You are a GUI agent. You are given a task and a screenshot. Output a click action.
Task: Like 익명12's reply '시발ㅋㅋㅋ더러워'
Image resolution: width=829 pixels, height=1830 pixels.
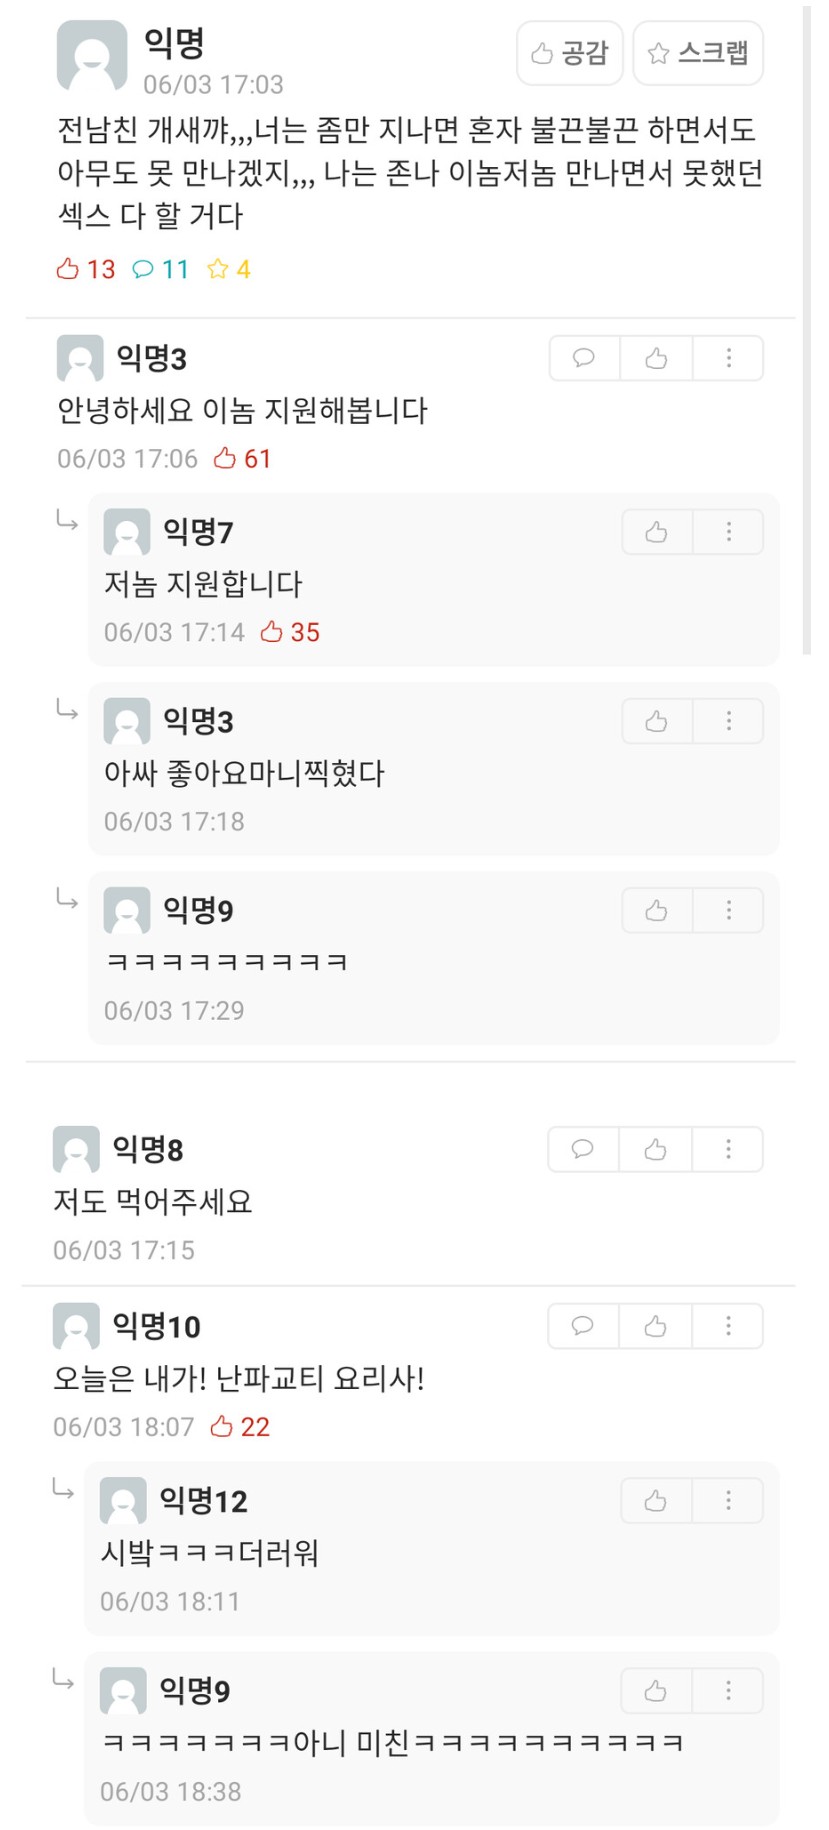[655, 1500]
